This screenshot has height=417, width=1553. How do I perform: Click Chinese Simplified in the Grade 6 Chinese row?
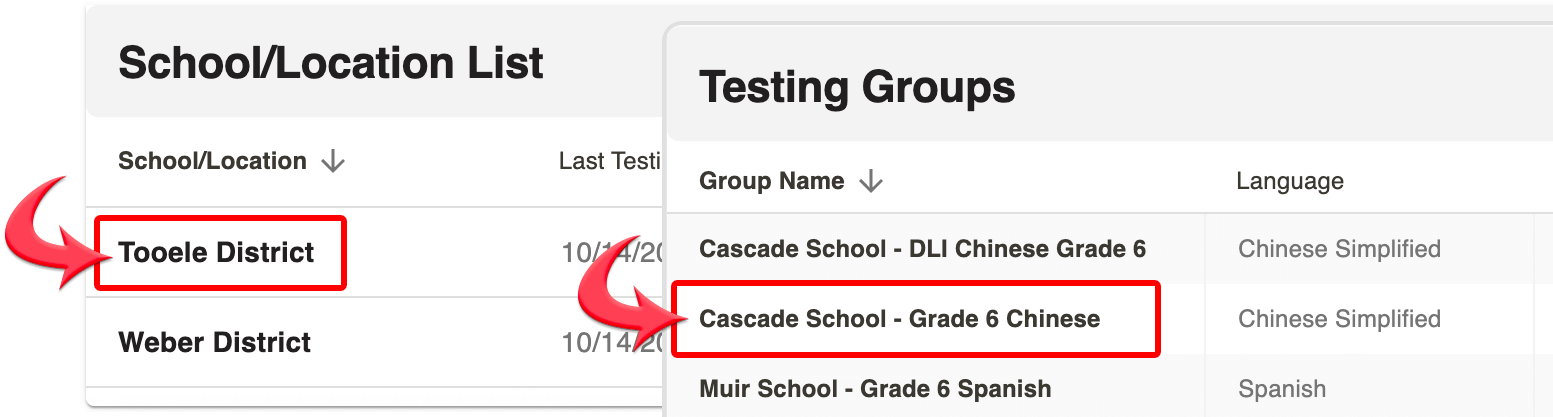tap(1339, 319)
